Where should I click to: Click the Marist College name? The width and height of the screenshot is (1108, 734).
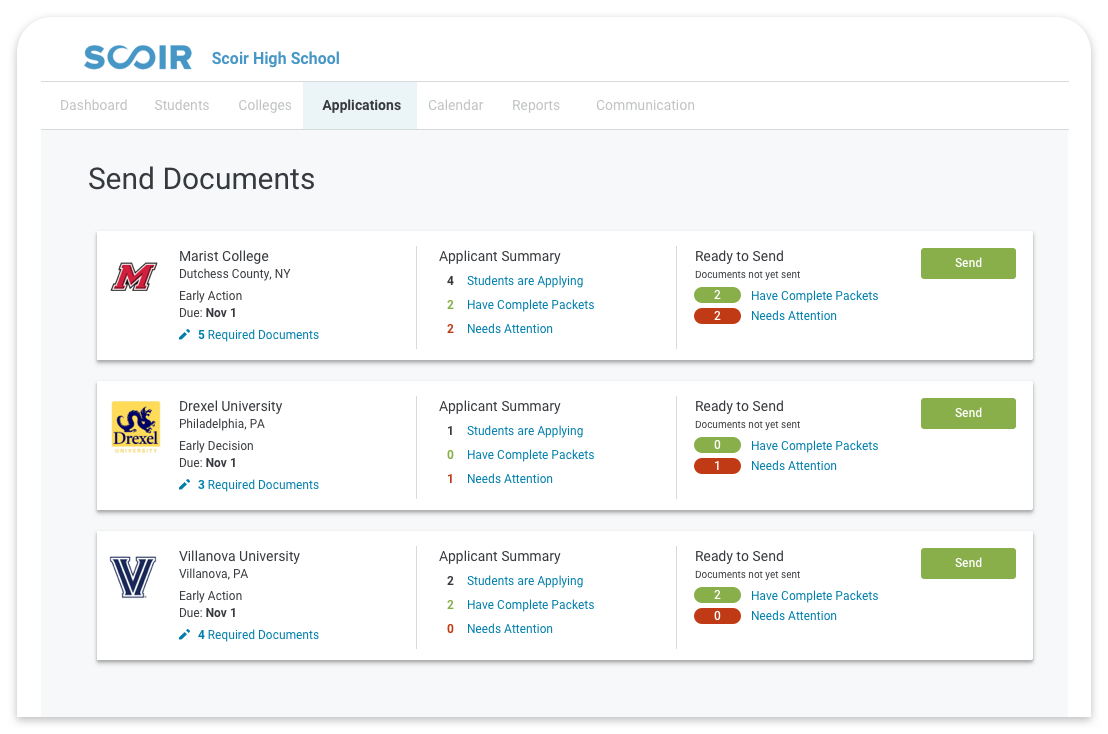pos(224,256)
